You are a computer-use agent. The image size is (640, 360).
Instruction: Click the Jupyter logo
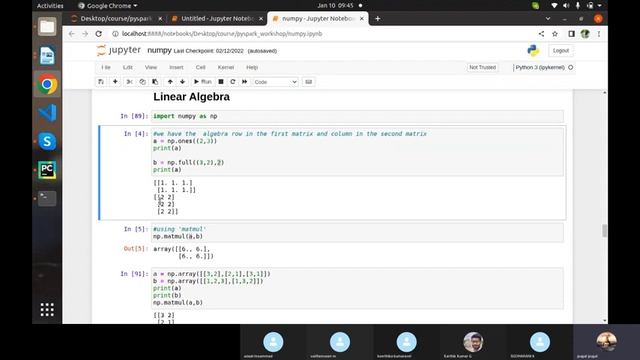(119, 50)
